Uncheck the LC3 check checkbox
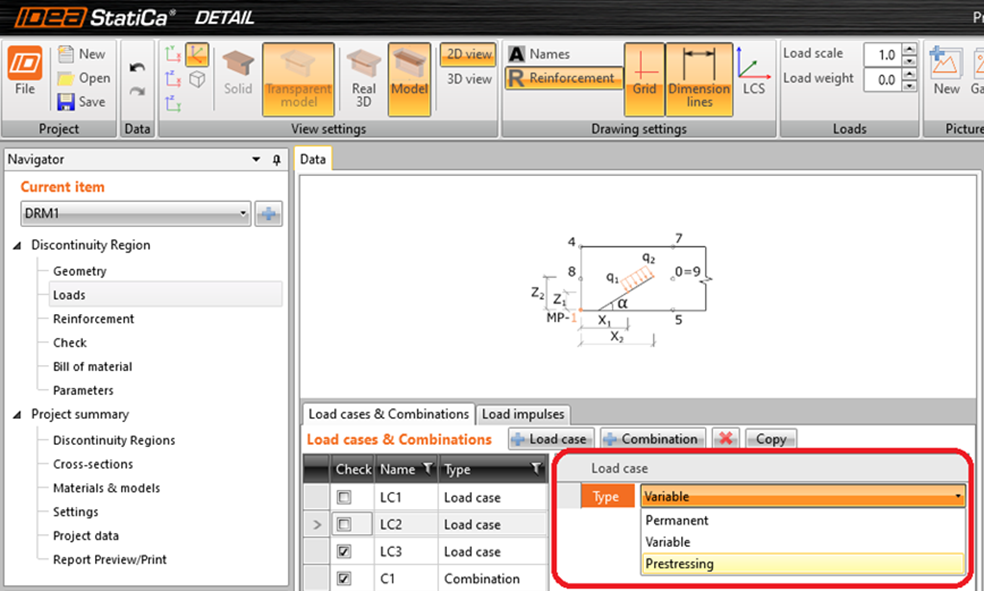Image resolution: width=984 pixels, height=591 pixels. tap(344, 552)
